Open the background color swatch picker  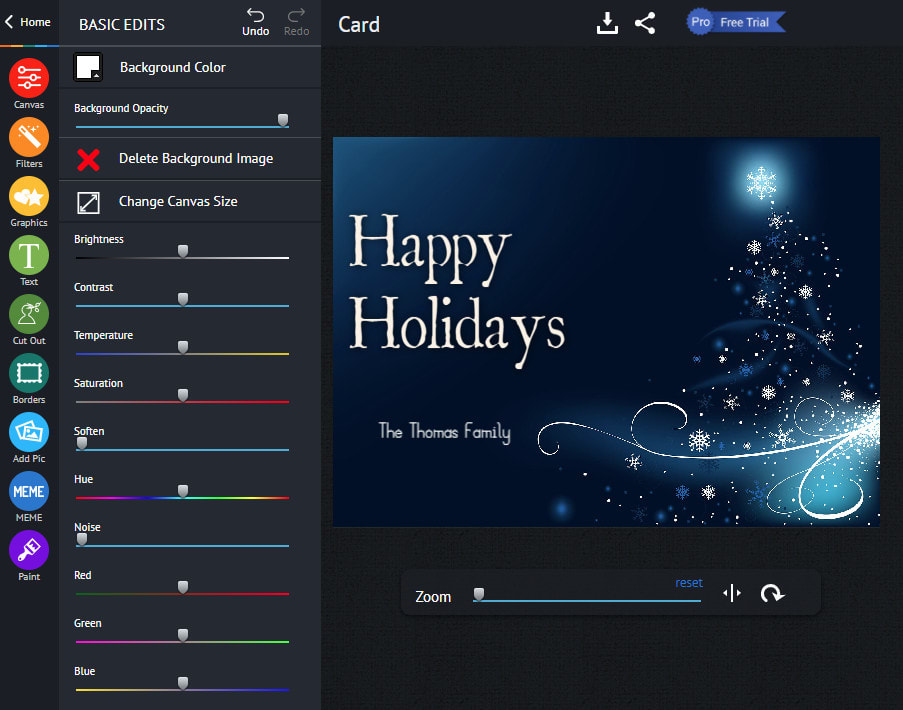click(x=88, y=67)
